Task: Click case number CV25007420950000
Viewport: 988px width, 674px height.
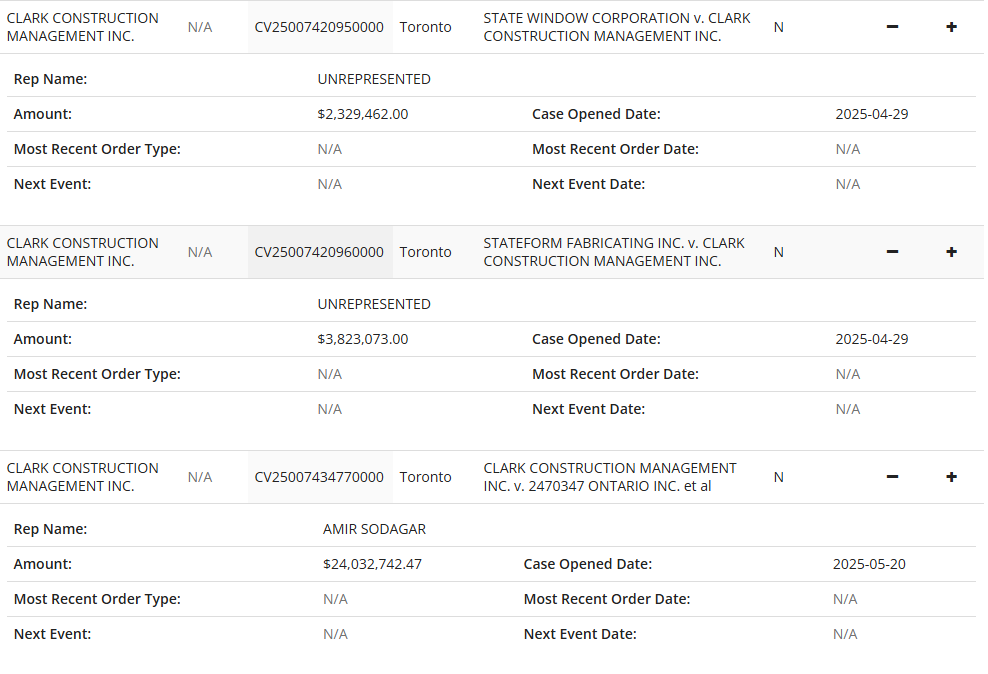Action: pos(319,27)
